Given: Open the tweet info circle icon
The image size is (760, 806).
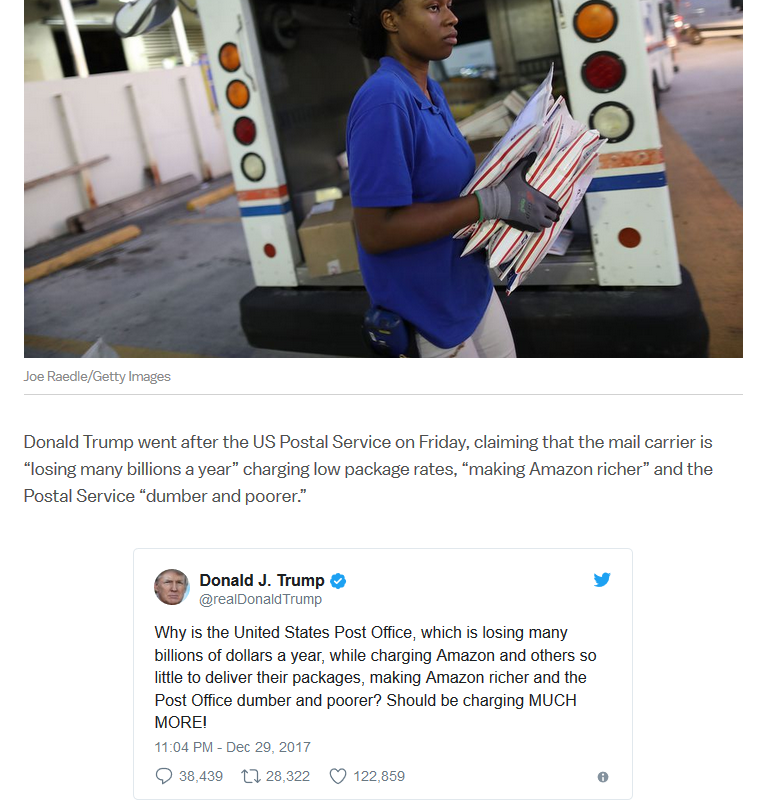Looking at the screenshot, I should coord(603,777).
